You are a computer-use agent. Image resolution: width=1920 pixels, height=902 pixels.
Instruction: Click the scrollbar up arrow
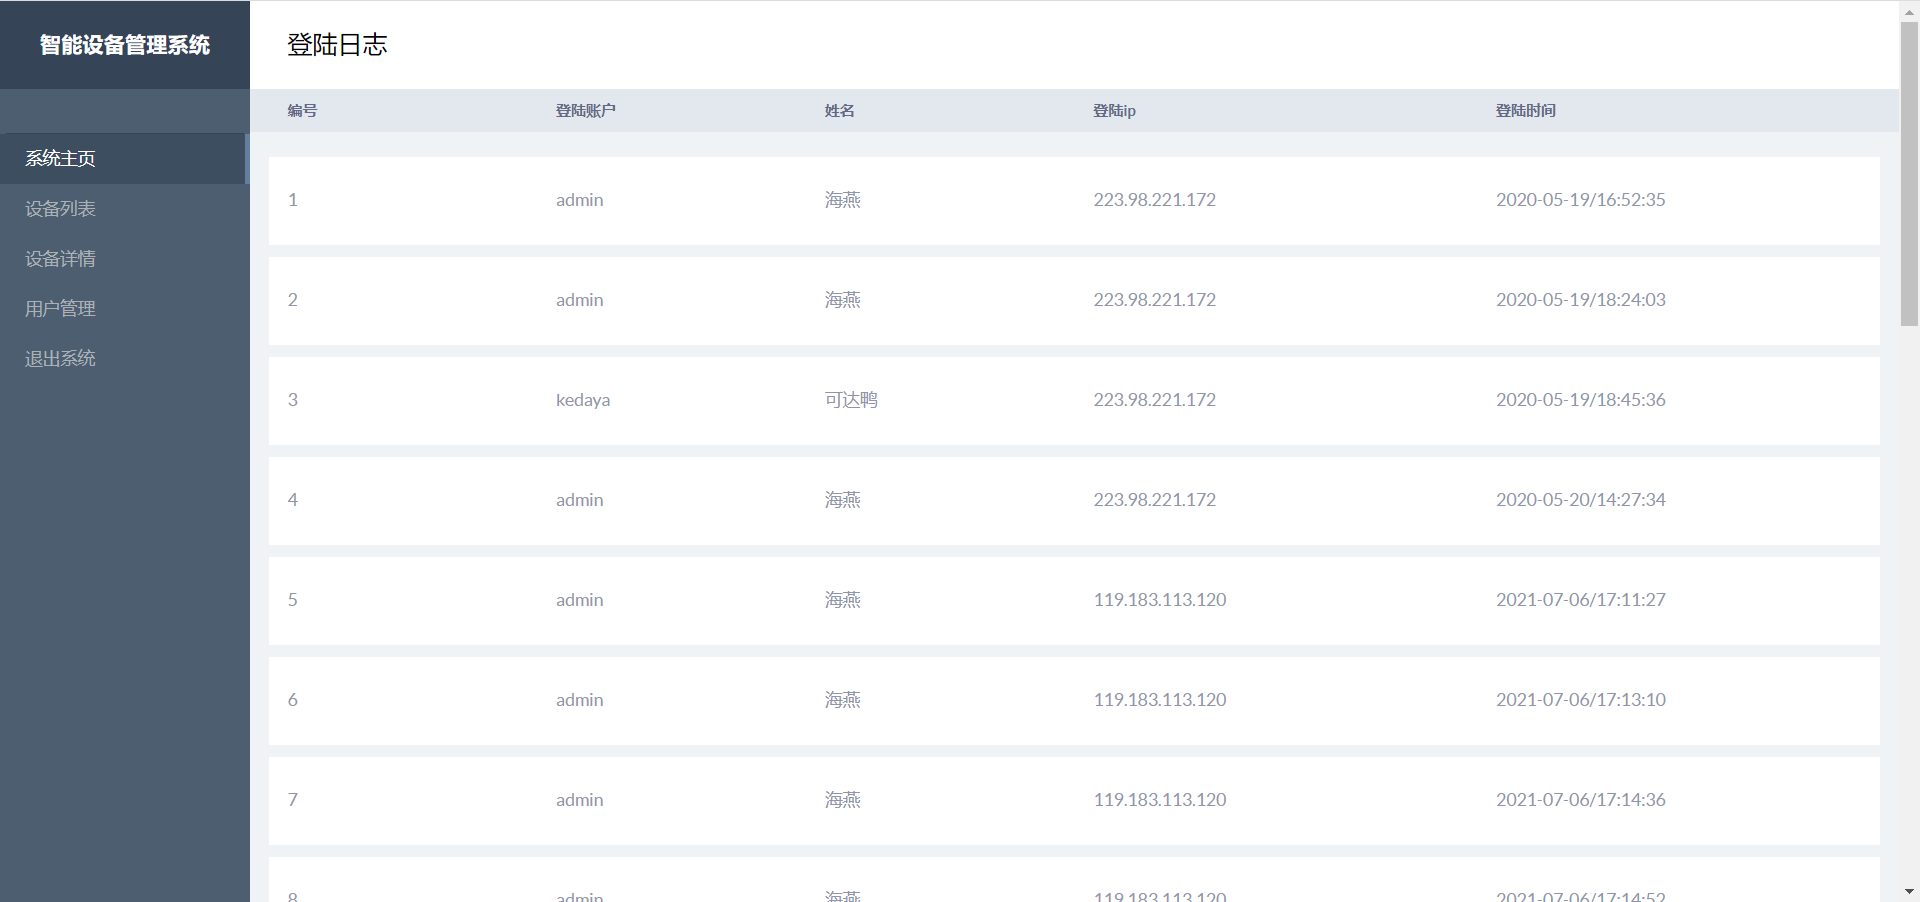[1908, 10]
